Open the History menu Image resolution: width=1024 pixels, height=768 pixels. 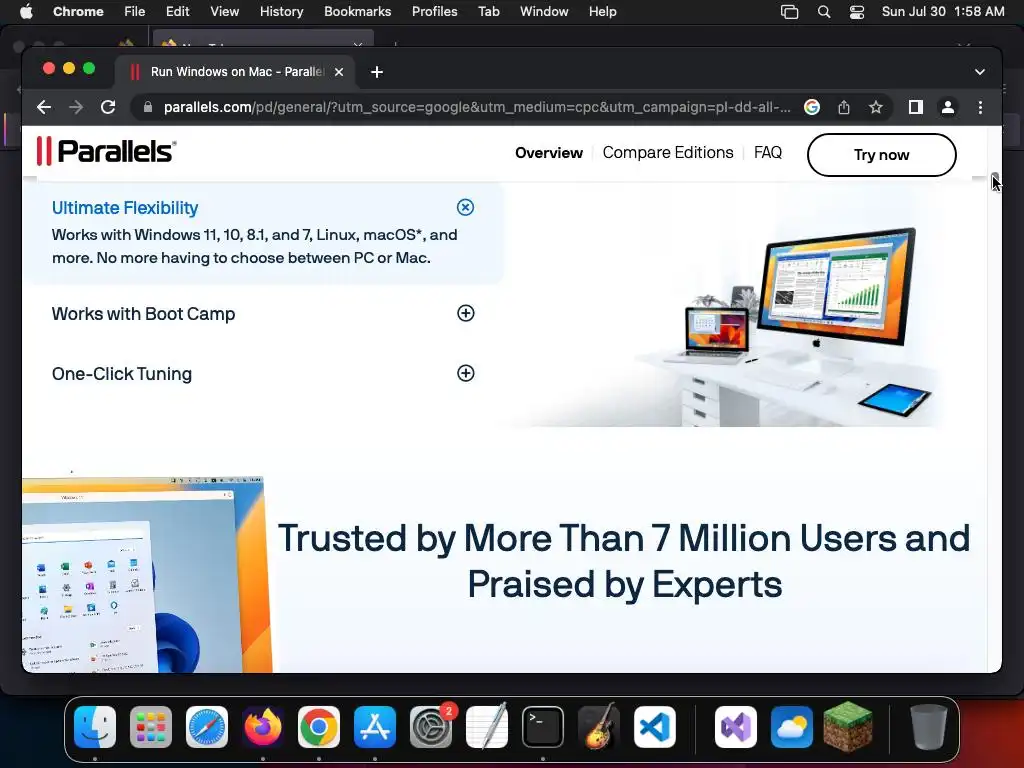281,12
